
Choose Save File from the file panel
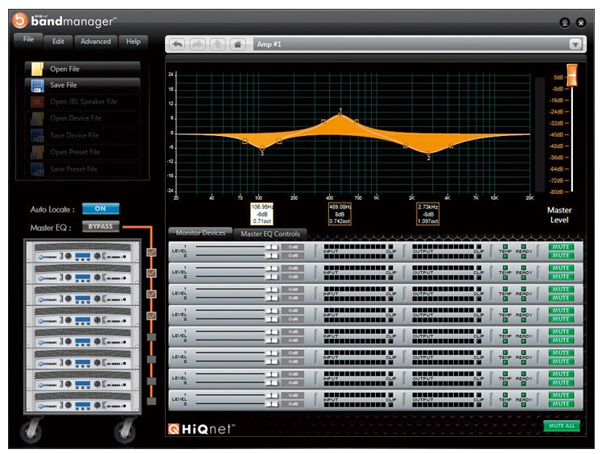click(83, 85)
